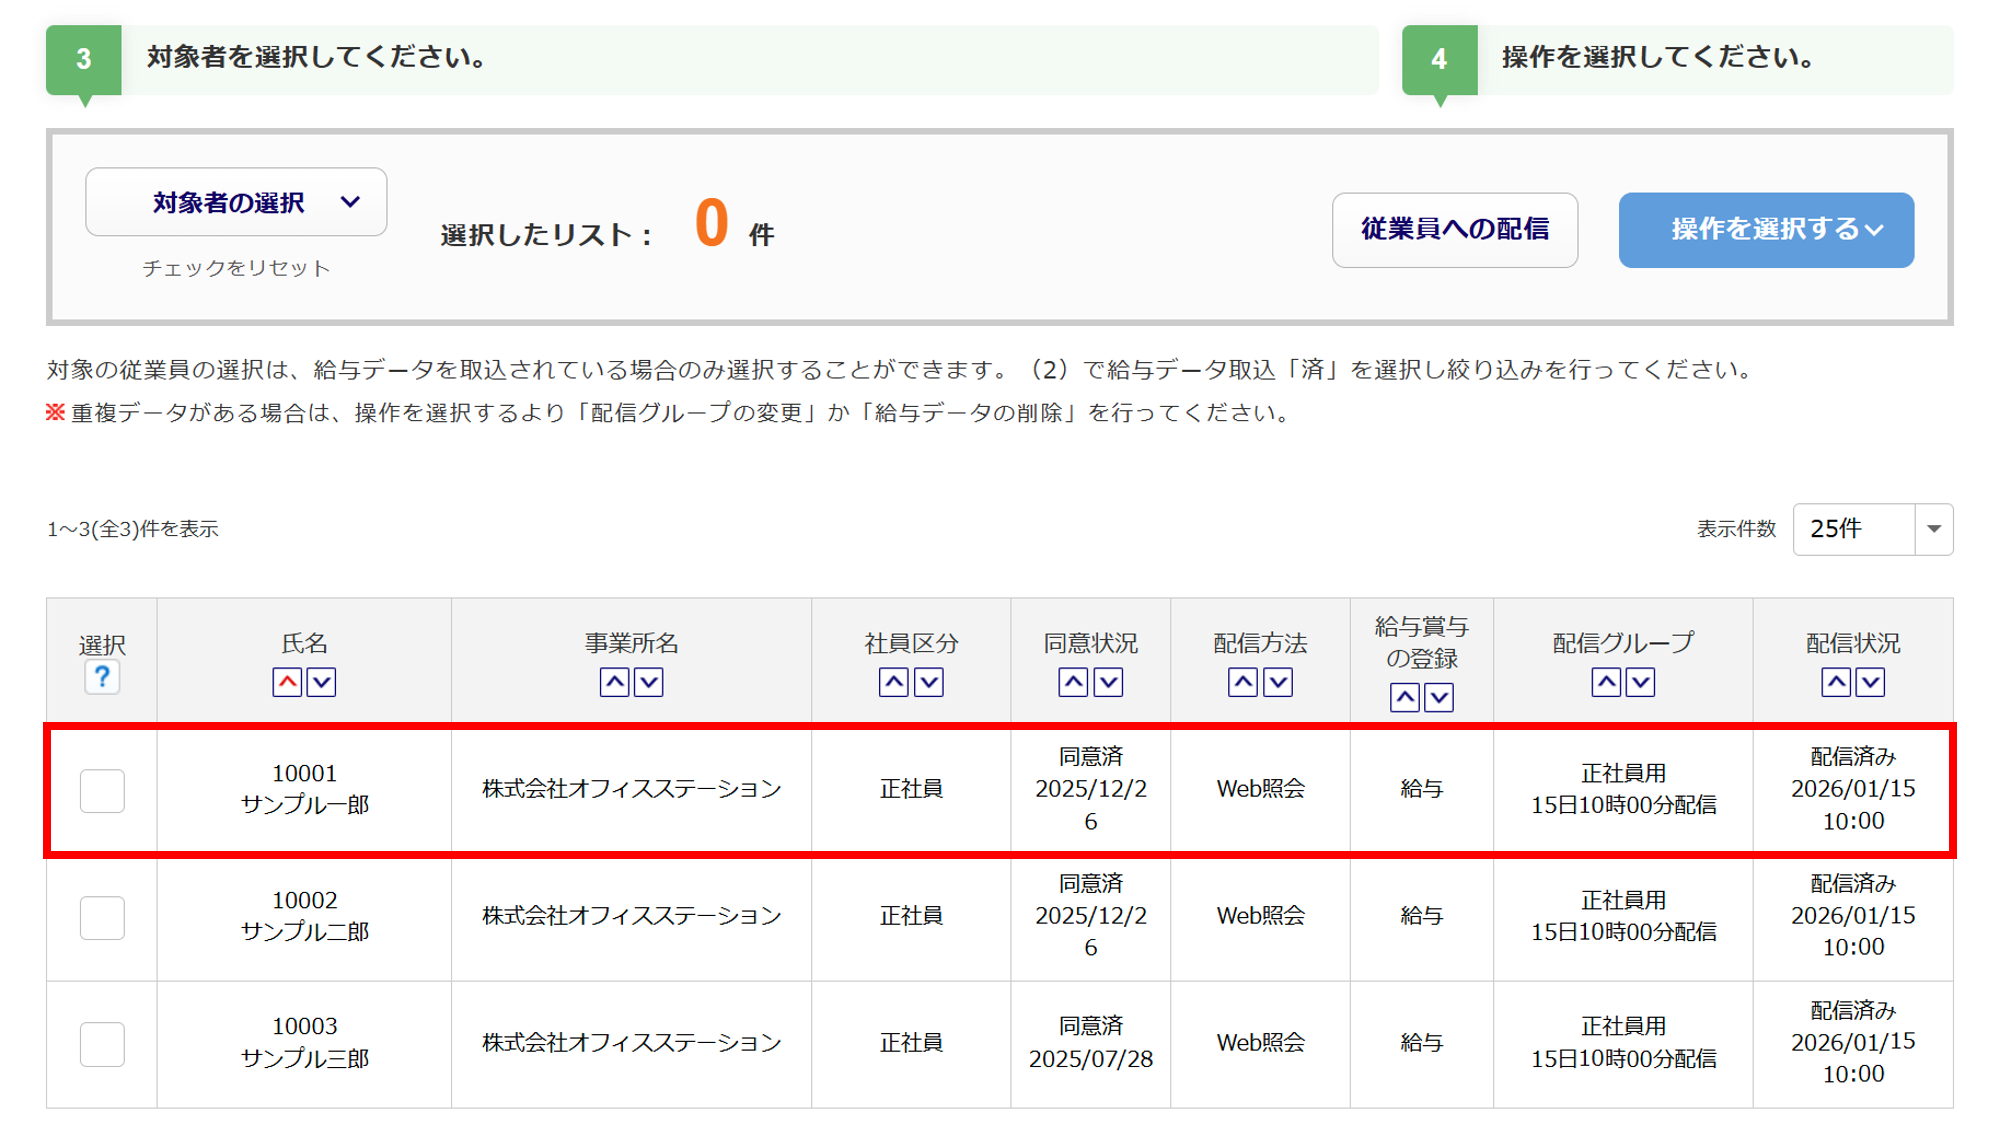
Task: Sort 事業所名 column ascending
Action: (x=614, y=682)
